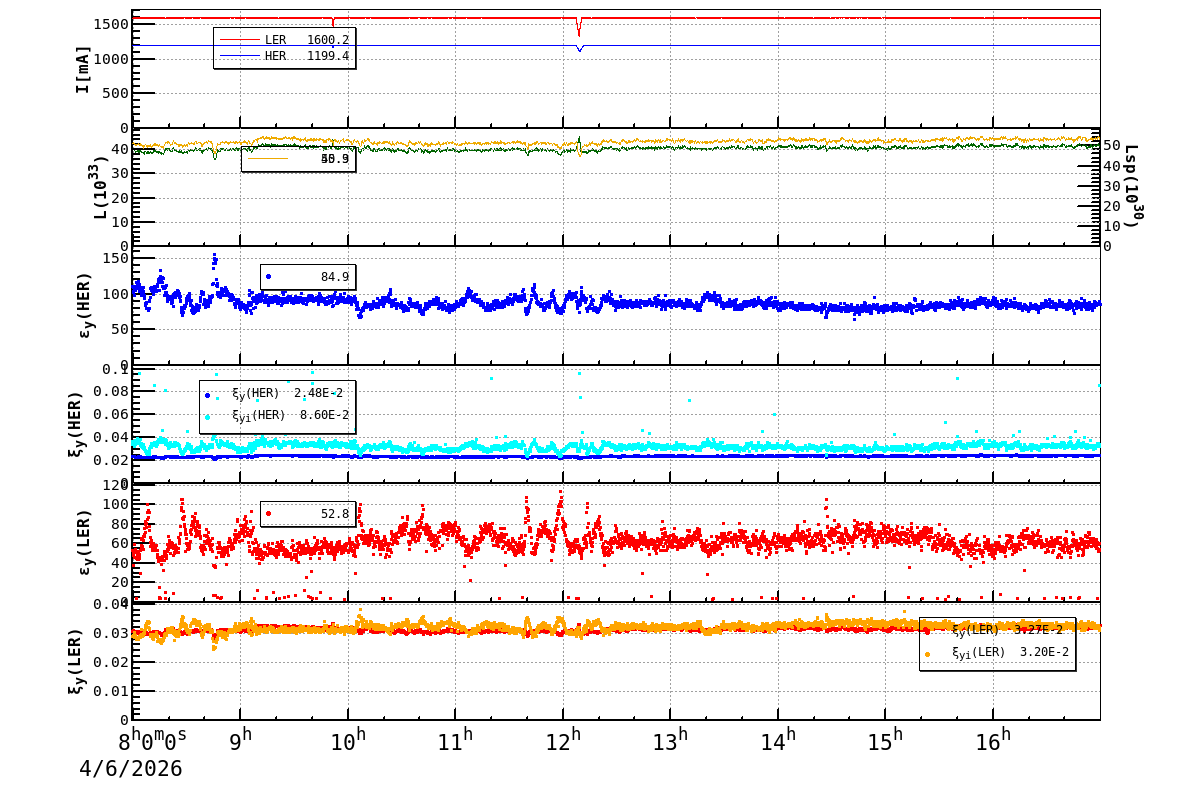Click the red dot marker beside 52.8

coord(268,514)
